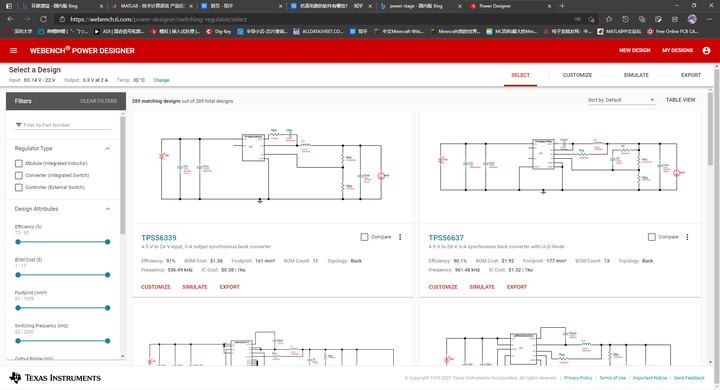This screenshot has width=720, height=390.
Task: Open a new browser tab with plus icon
Action: point(562,6)
